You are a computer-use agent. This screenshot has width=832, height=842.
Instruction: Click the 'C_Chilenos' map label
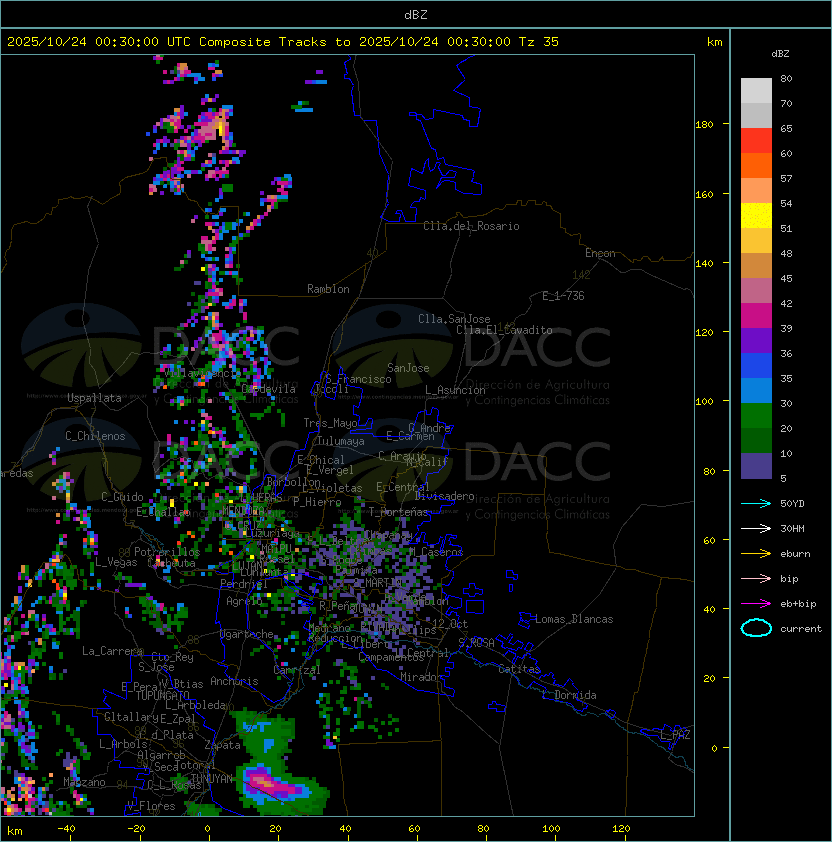(x=95, y=436)
